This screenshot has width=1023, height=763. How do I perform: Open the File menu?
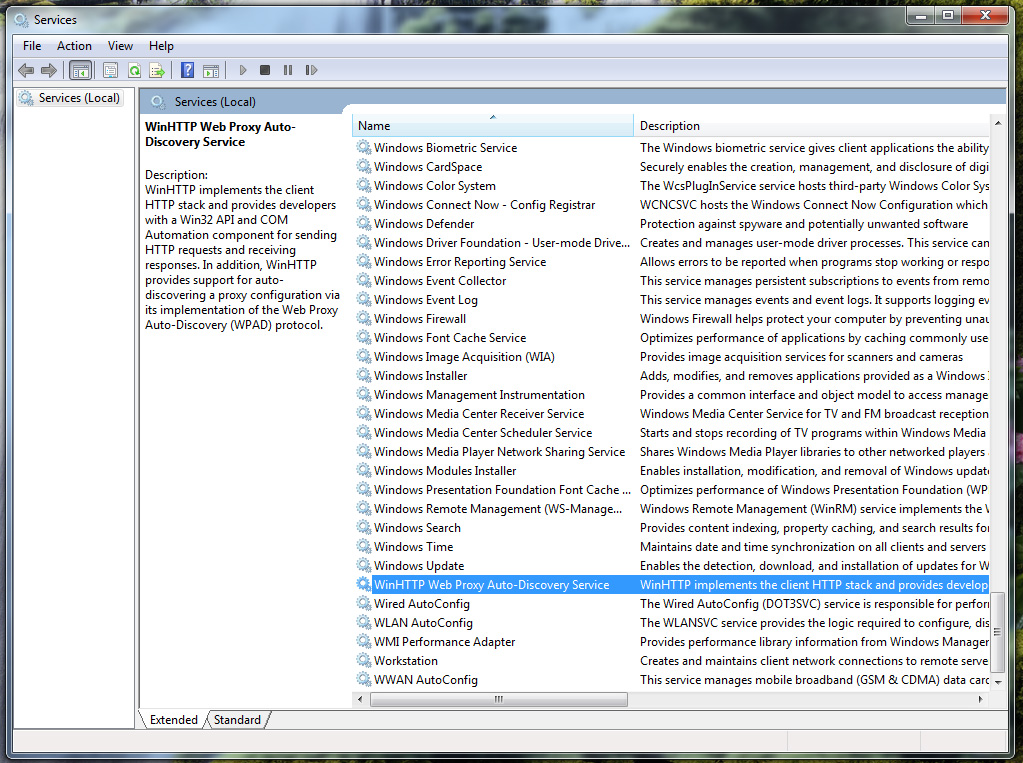[32, 46]
